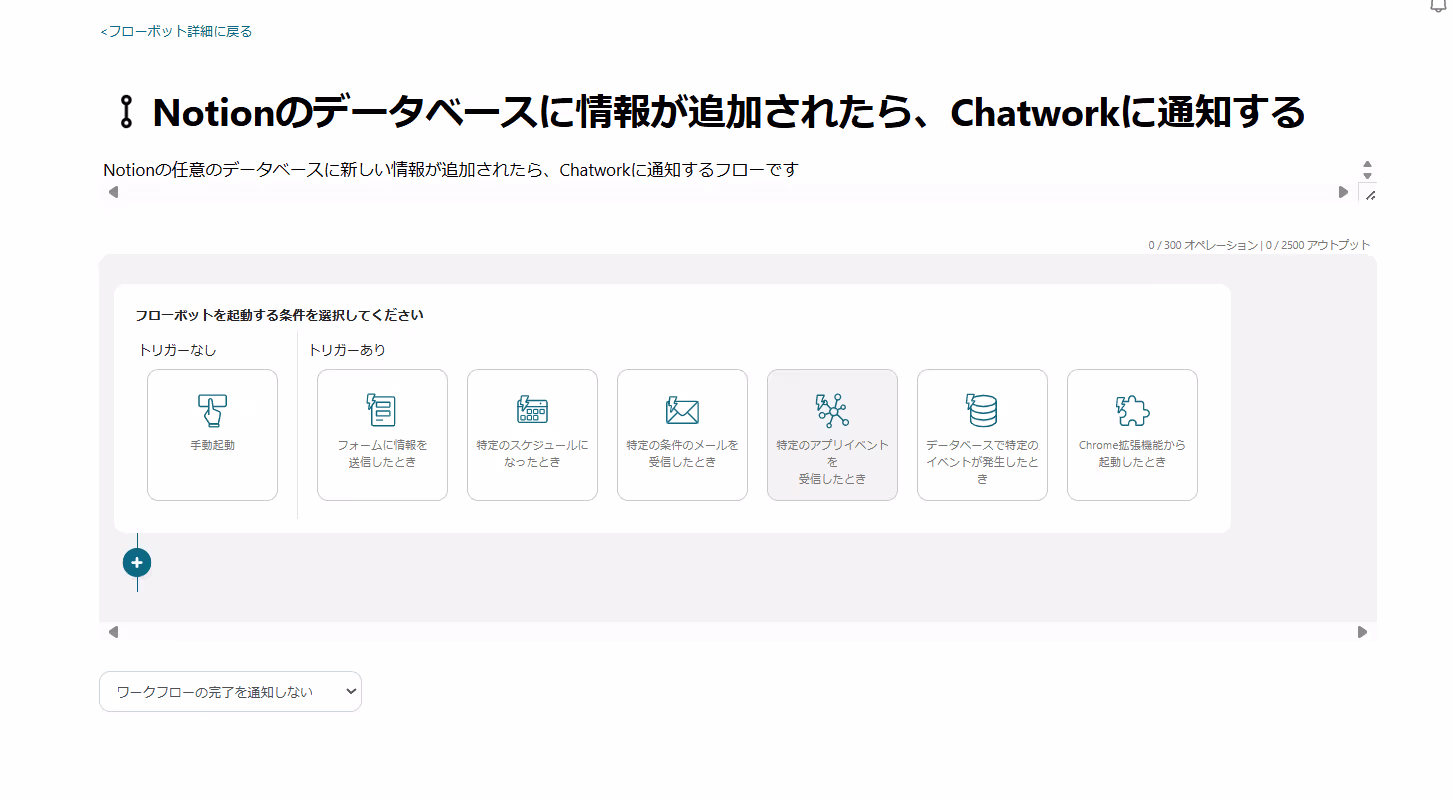This screenshot has width=1453, height=800.
Task: Choose データベースで特定のイベントが発生したとき trigger
Action: (982, 435)
